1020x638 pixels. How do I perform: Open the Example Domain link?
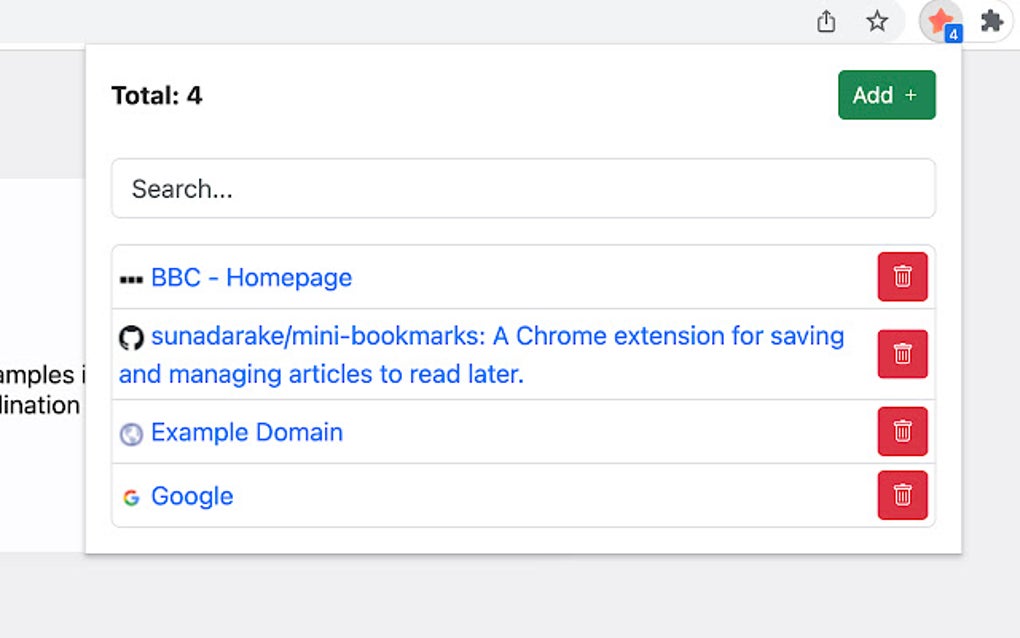[247, 432]
